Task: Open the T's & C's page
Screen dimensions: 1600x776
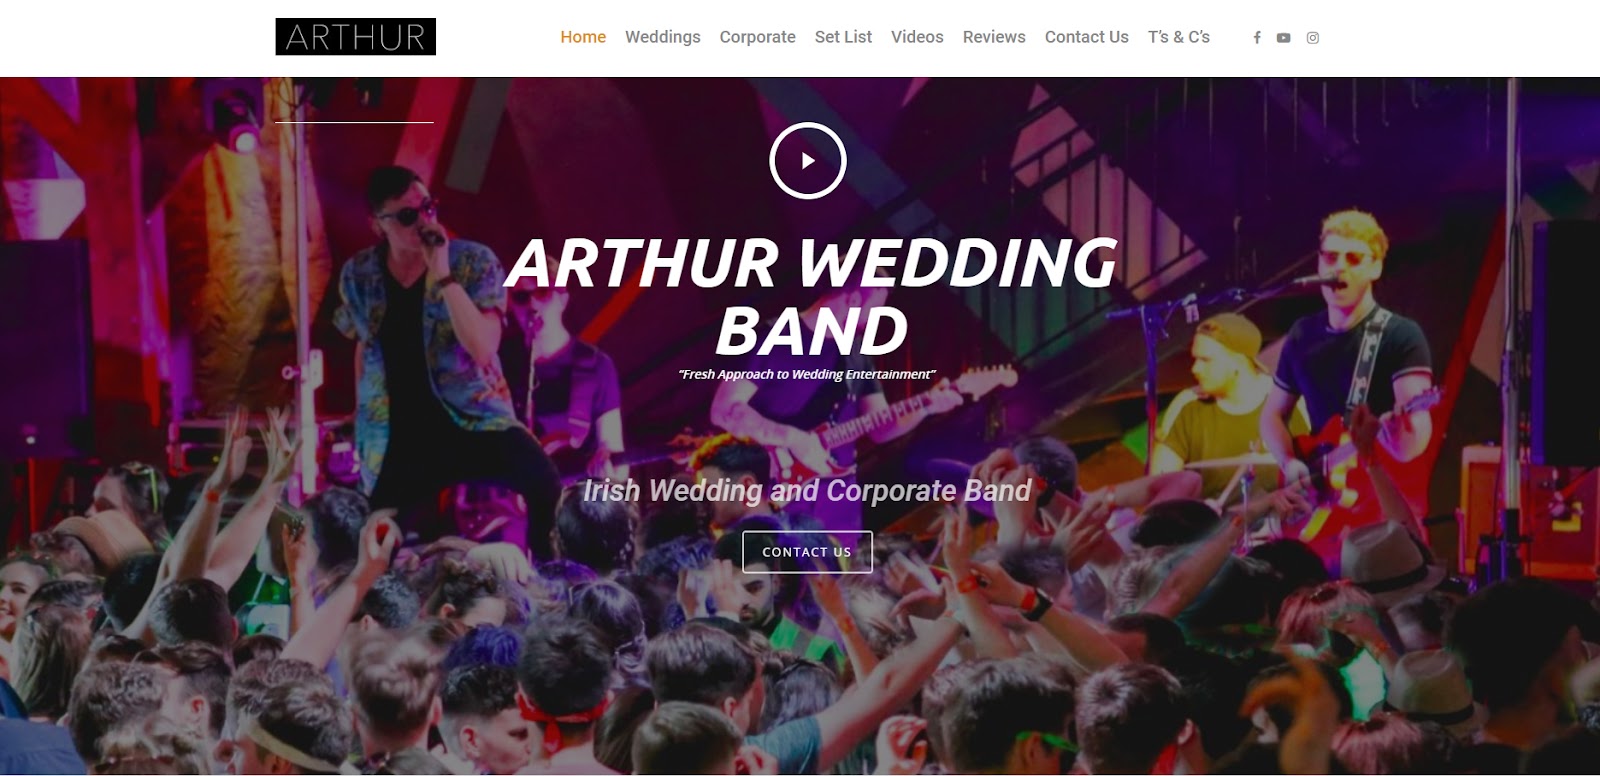Action: (1179, 37)
